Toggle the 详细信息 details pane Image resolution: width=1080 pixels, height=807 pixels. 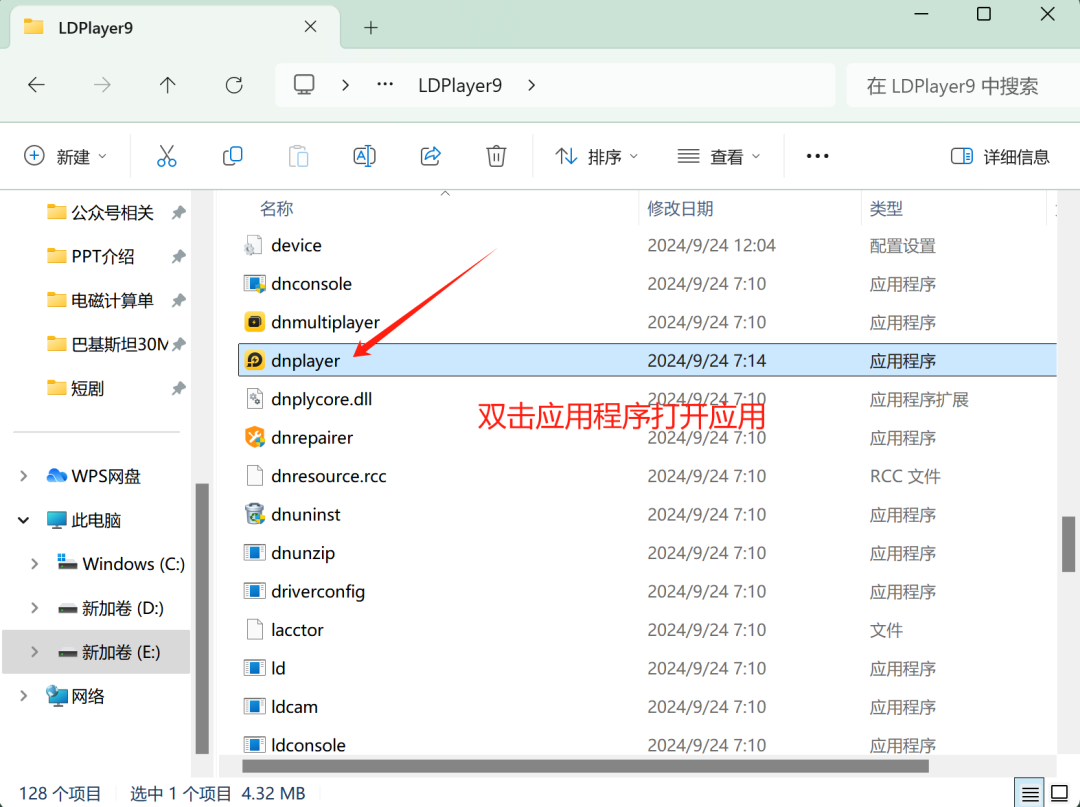coord(1000,156)
